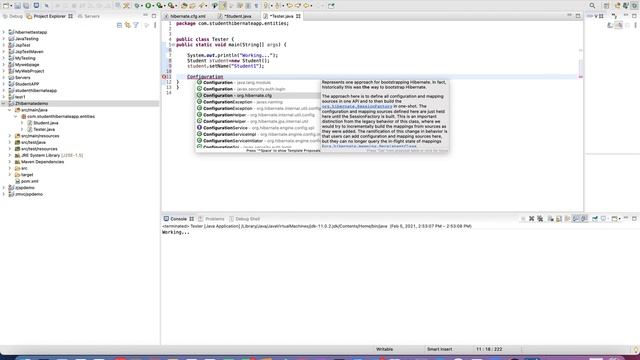Viewport: 640px width, 360px height.
Task: Click the Open Type icon in the toolbar
Action: tap(184, 6)
